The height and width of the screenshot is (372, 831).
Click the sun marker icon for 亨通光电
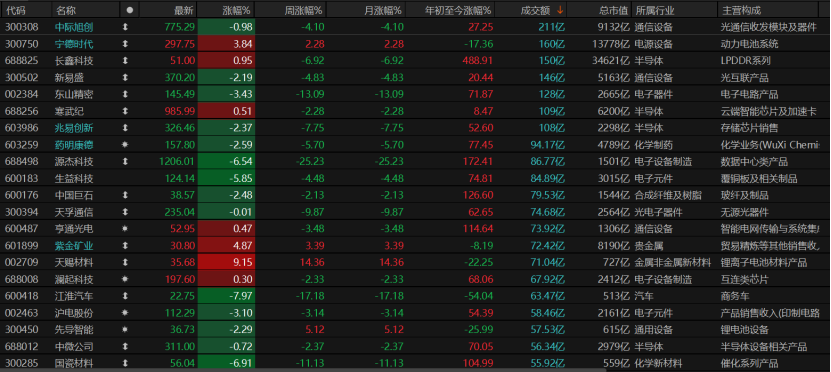[x=125, y=229]
